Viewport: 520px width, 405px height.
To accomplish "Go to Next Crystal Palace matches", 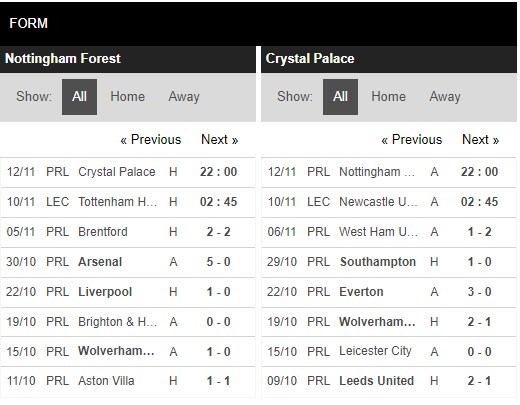I will [x=481, y=139].
